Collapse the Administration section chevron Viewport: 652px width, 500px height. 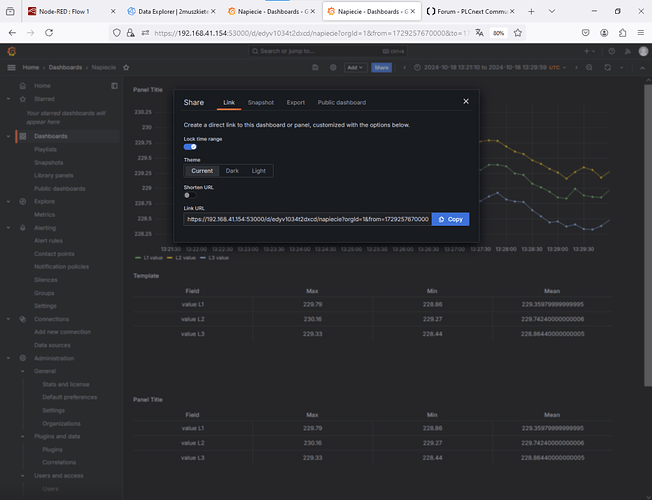[x=10, y=357]
